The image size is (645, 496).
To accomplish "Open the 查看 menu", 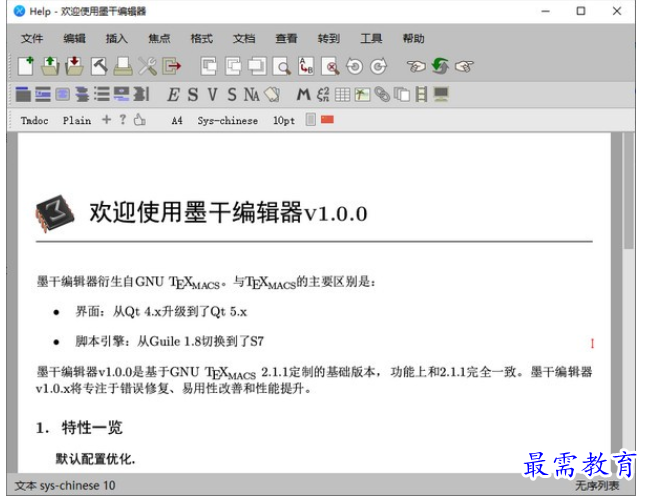I will click(286, 39).
